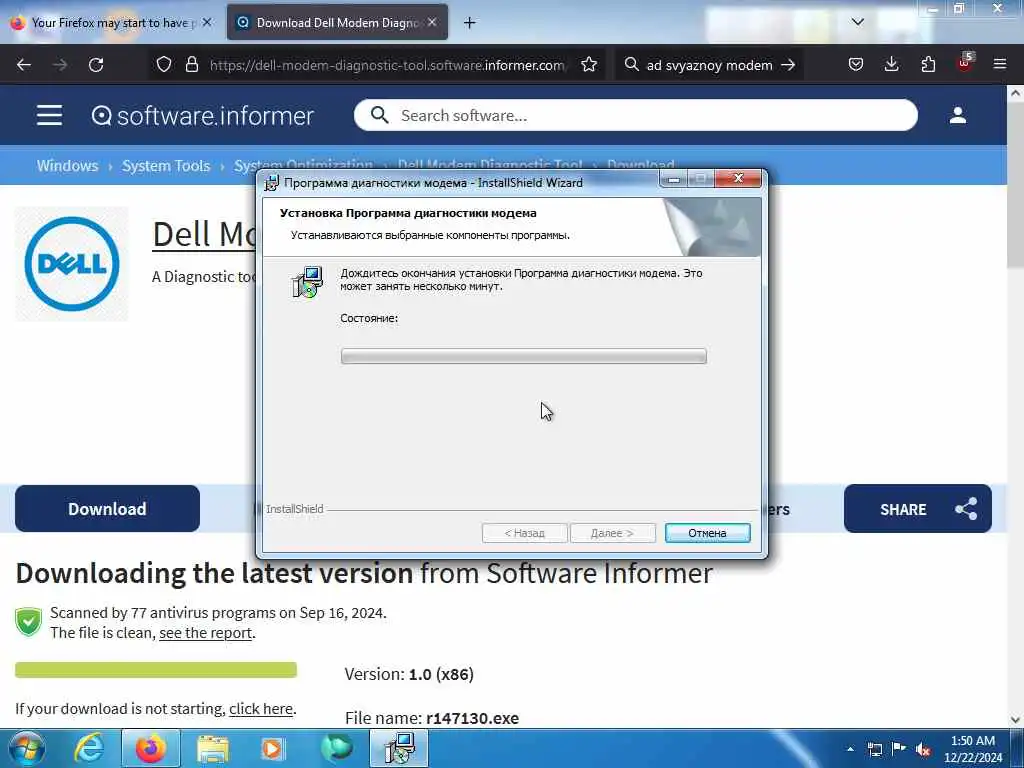
Task: Open the Firefox application menu
Action: (1000, 64)
